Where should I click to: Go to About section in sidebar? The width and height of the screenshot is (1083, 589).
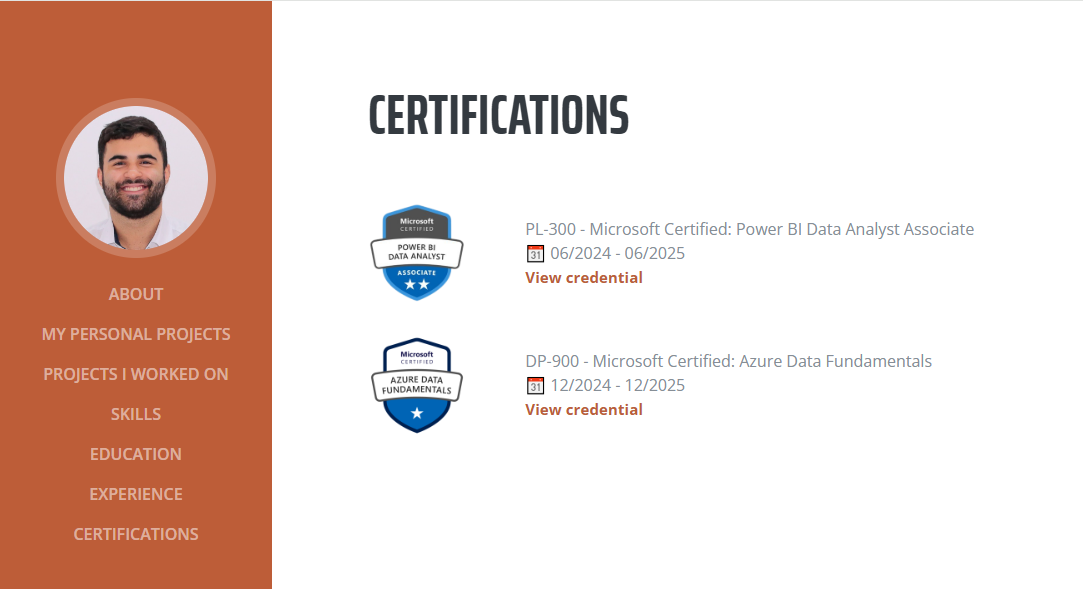[x=136, y=294]
